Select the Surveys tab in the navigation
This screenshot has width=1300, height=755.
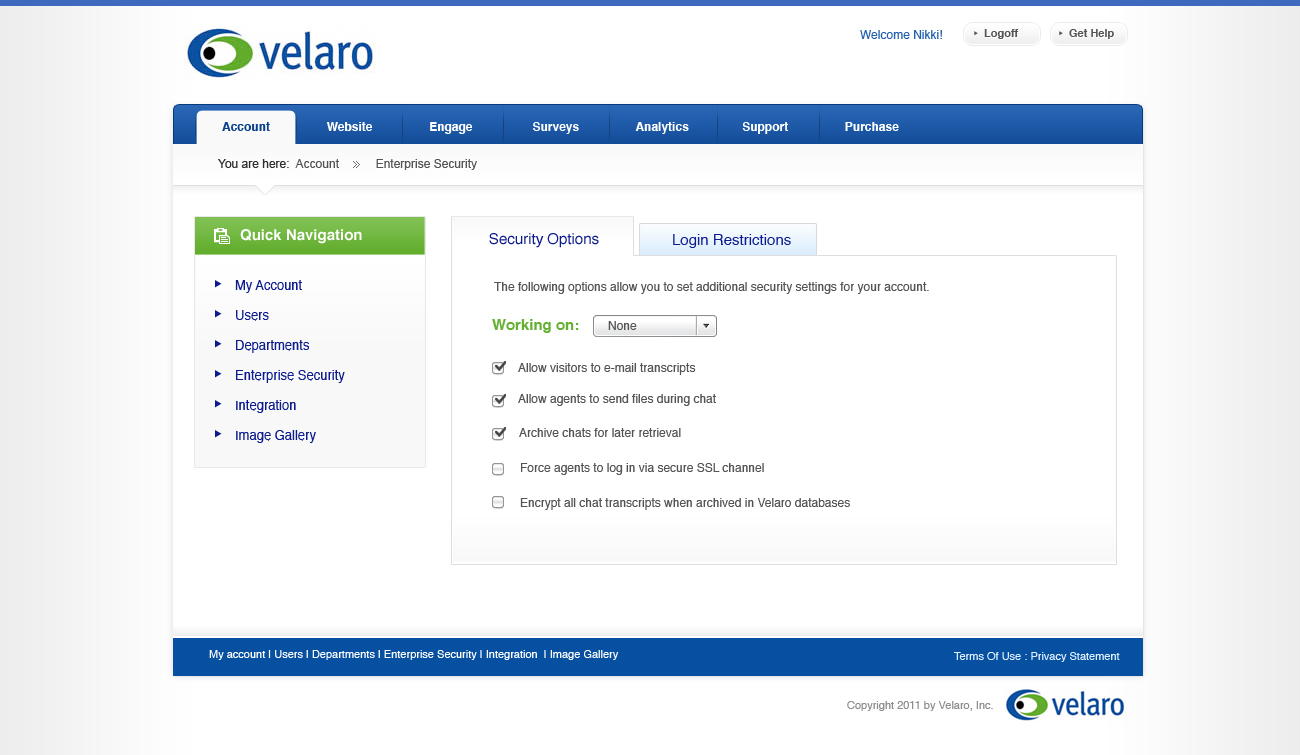click(x=555, y=126)
